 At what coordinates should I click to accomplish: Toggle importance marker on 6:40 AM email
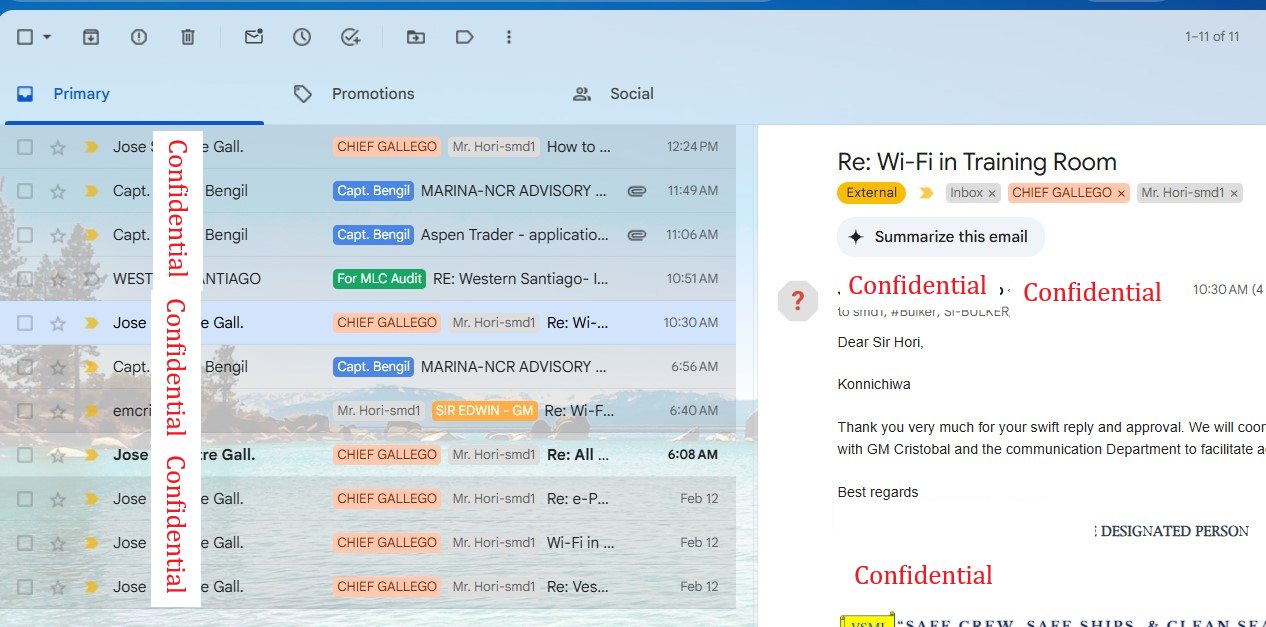pos(91,411)
